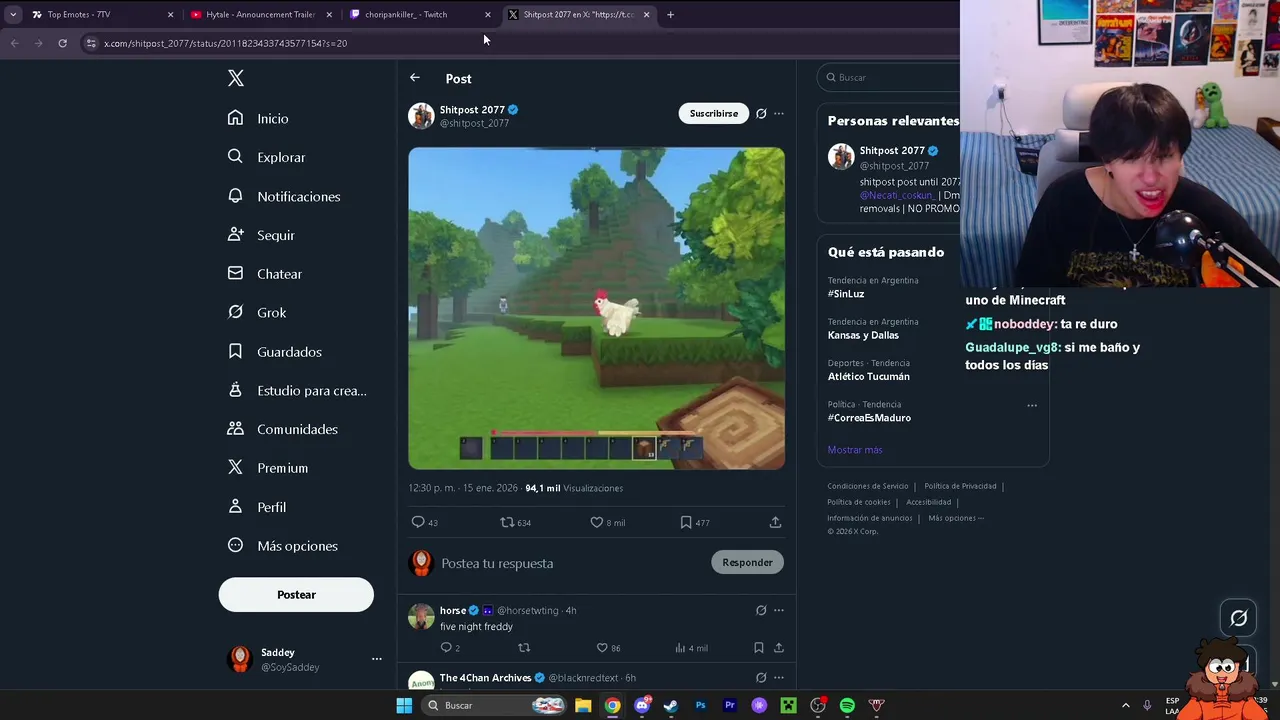
Task: Play the chicken game video
Action: pyautogui.click(x=596, y=308)
